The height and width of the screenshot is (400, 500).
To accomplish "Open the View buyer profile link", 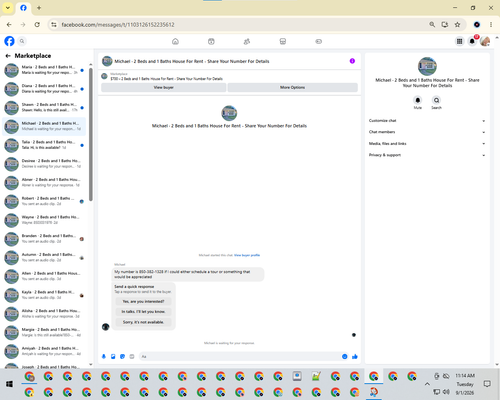I will pyautogui.click(x=247, y=255).
